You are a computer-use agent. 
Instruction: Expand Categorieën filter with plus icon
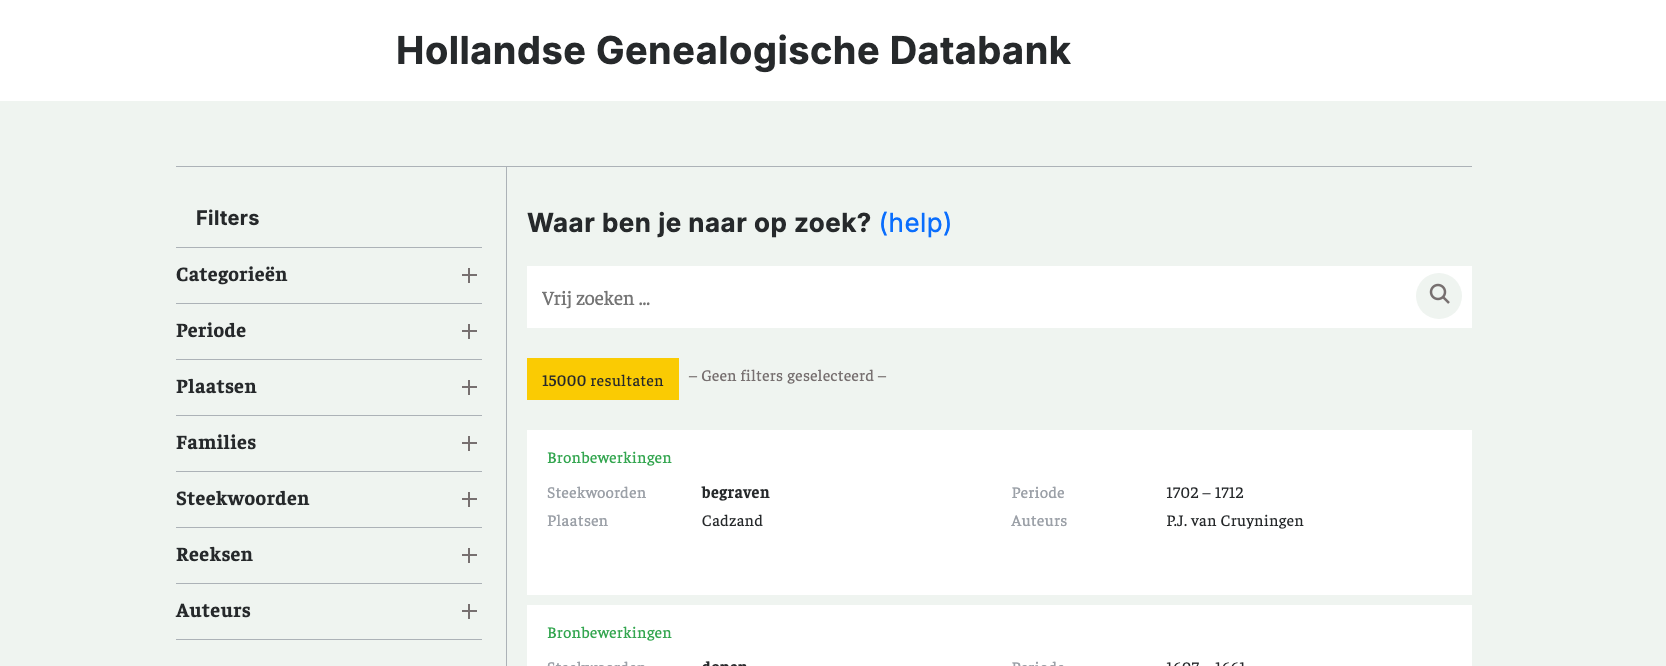(469, 275)
